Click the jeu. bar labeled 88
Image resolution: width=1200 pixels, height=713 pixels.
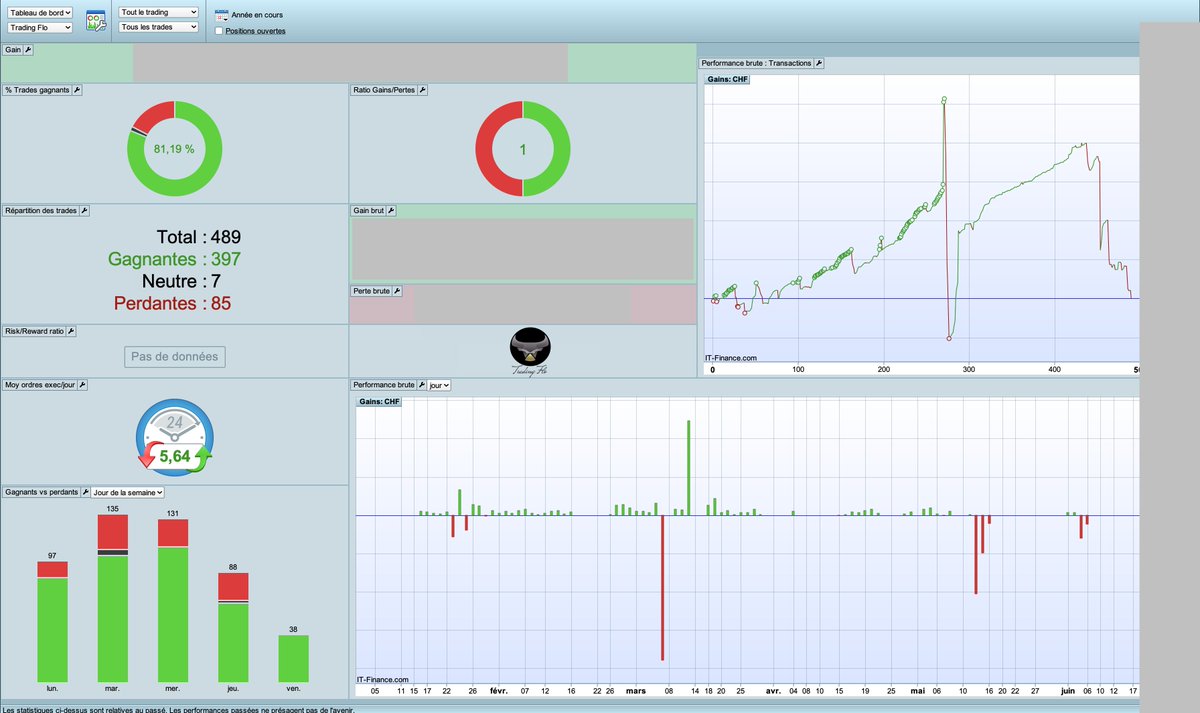(233, 627)
